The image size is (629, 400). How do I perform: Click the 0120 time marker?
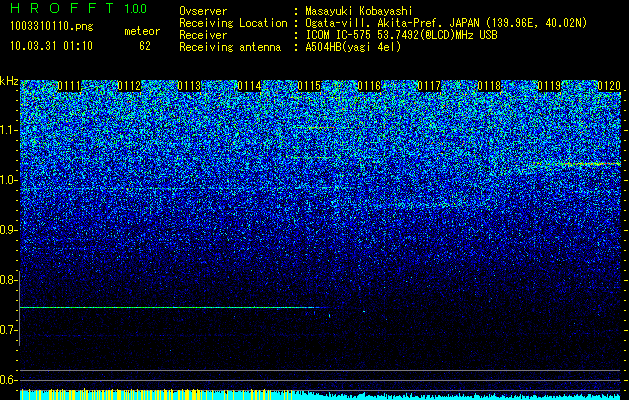tap(609, 86)
